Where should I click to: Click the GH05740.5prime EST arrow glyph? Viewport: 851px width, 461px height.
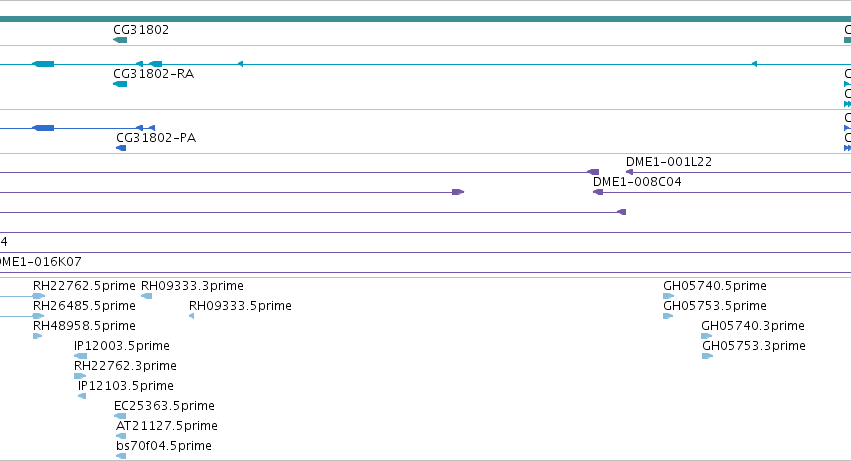click(669, 296)
